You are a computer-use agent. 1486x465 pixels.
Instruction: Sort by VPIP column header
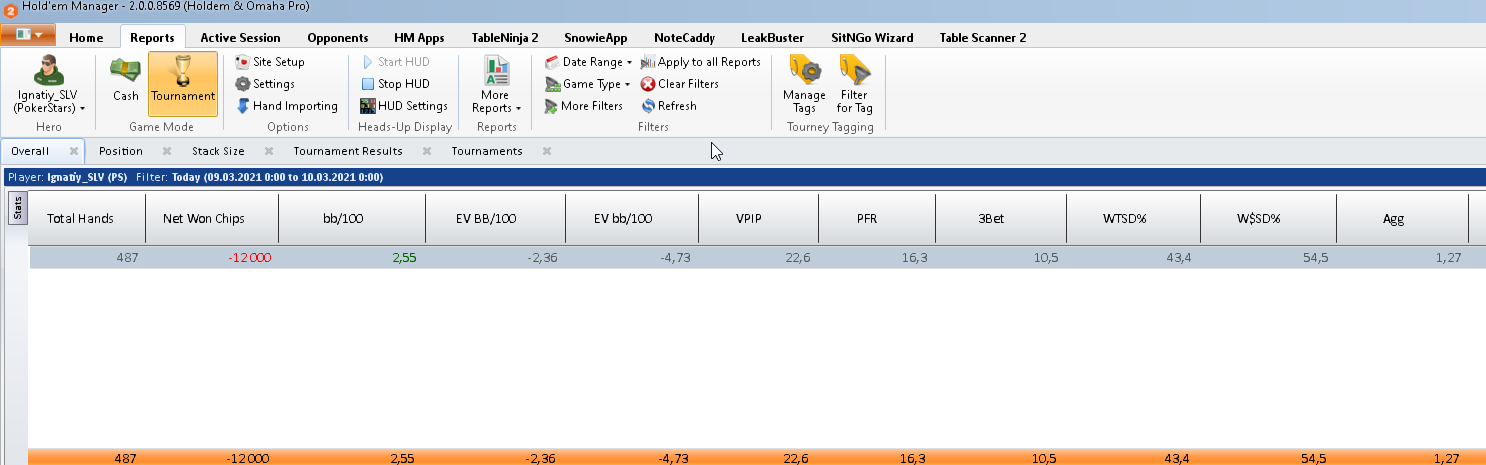point(757,218)
